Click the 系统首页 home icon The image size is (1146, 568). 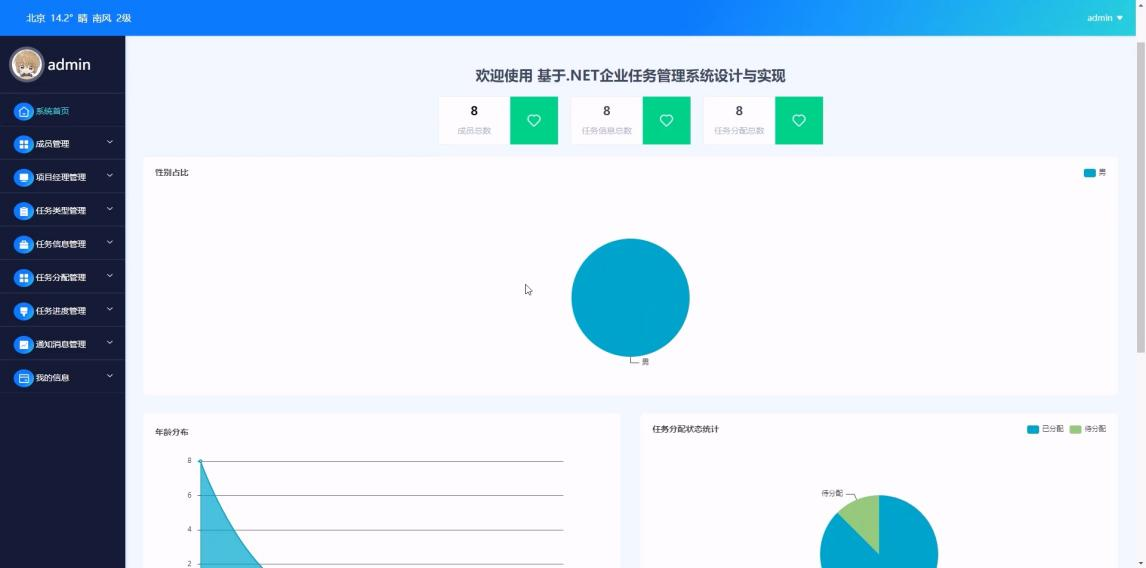tap(24, 111)
